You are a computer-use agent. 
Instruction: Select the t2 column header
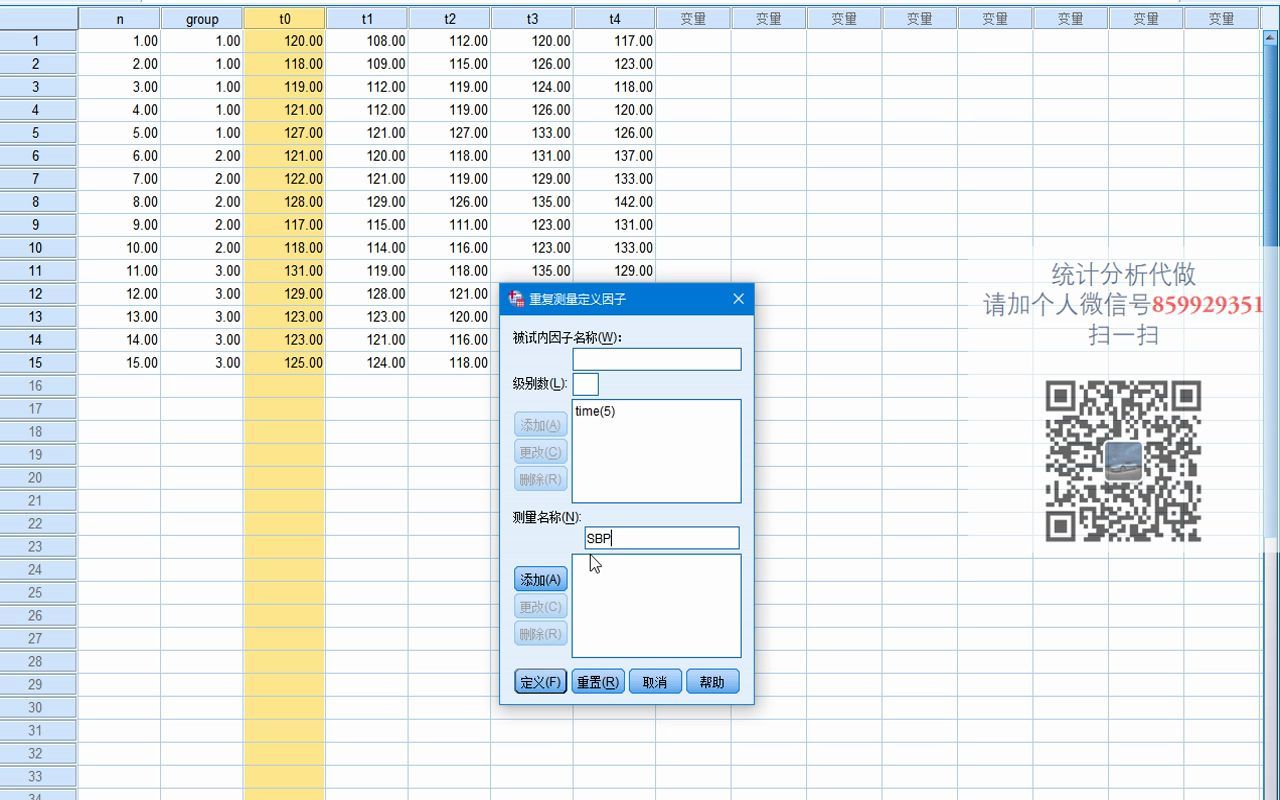click(x=450, y=19)
